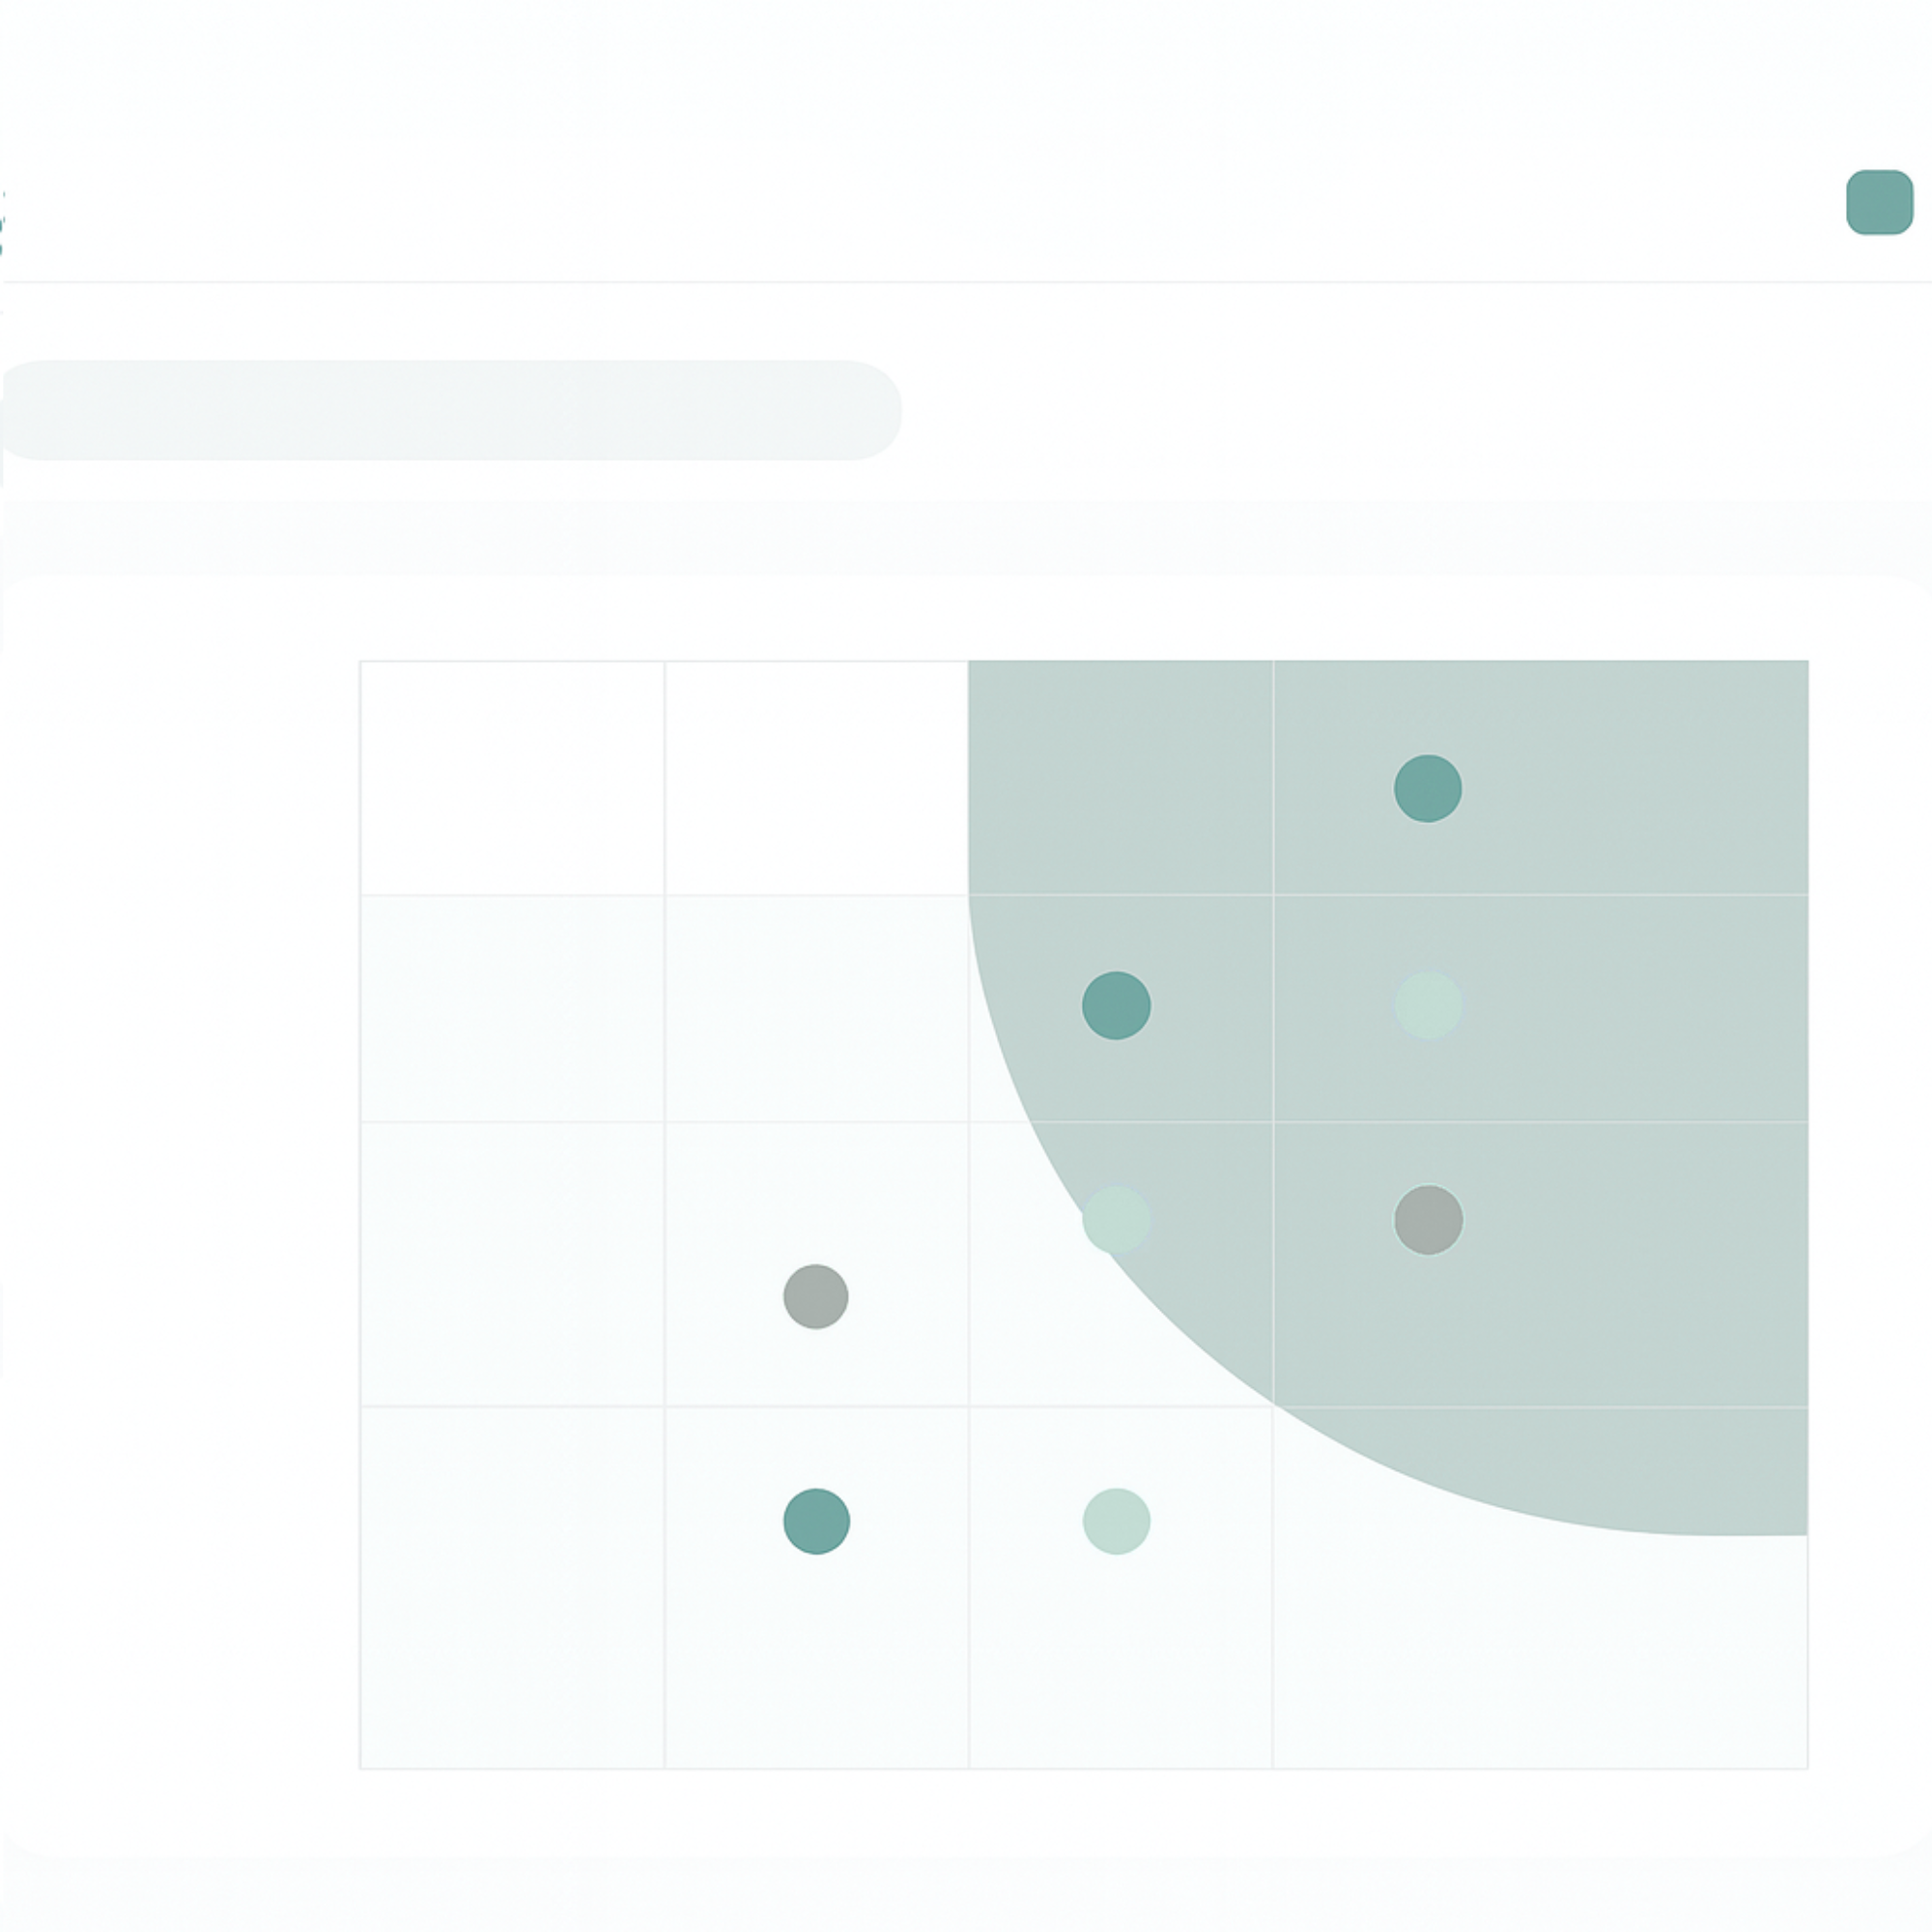Select the gray dot outside the shaded region
Image resolution: width=1932 pixels, height=1932 pixels.
[x=816, y=1296]
